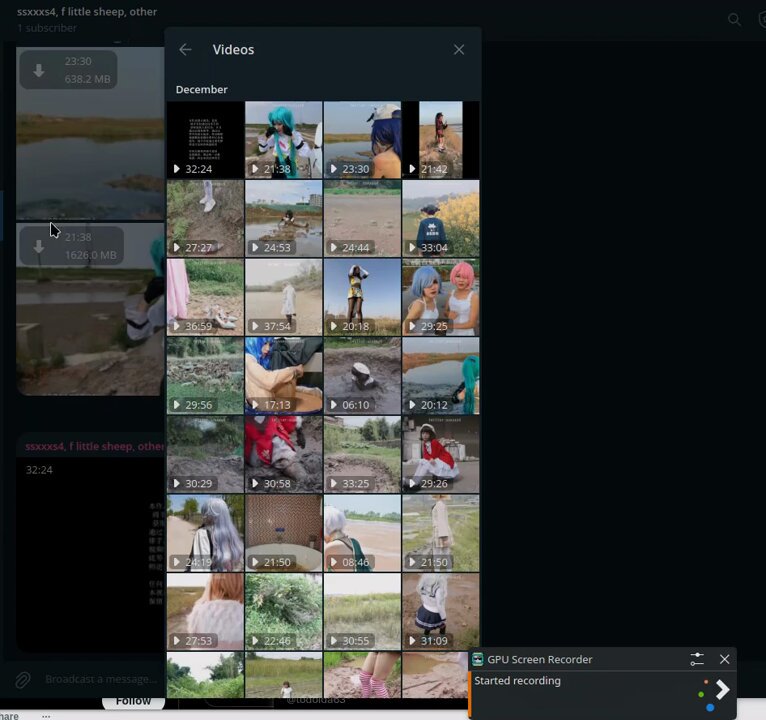
Task: Click the Follow button
Action: [133, 701]
